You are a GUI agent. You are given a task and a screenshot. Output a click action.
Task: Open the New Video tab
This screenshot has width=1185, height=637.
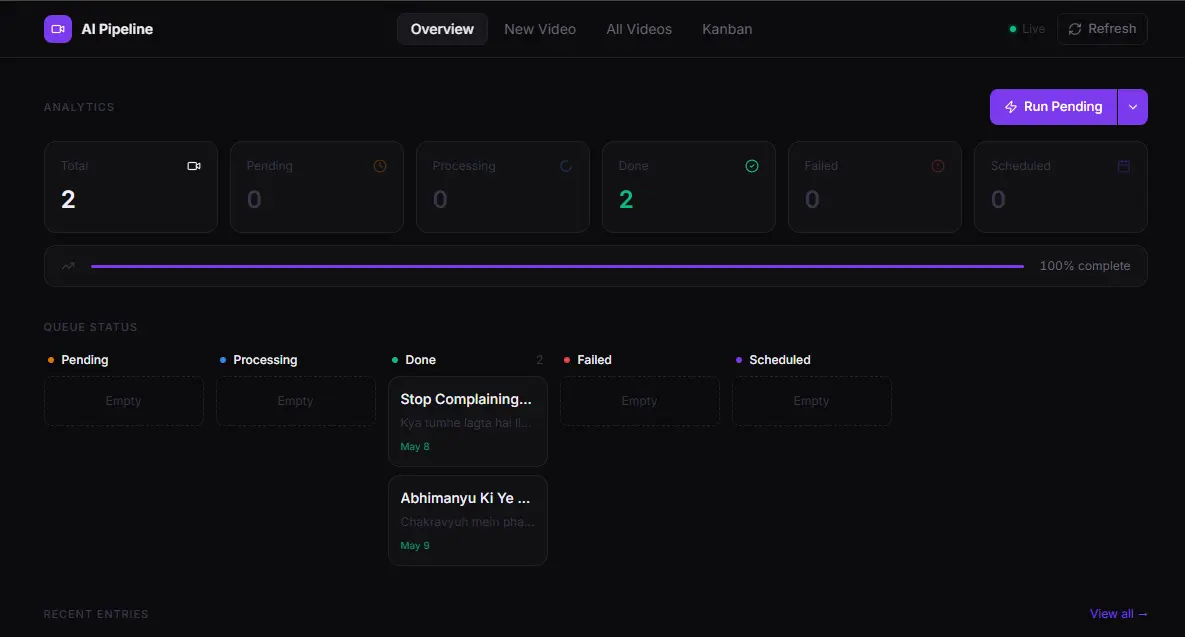[x=540, y=29]
